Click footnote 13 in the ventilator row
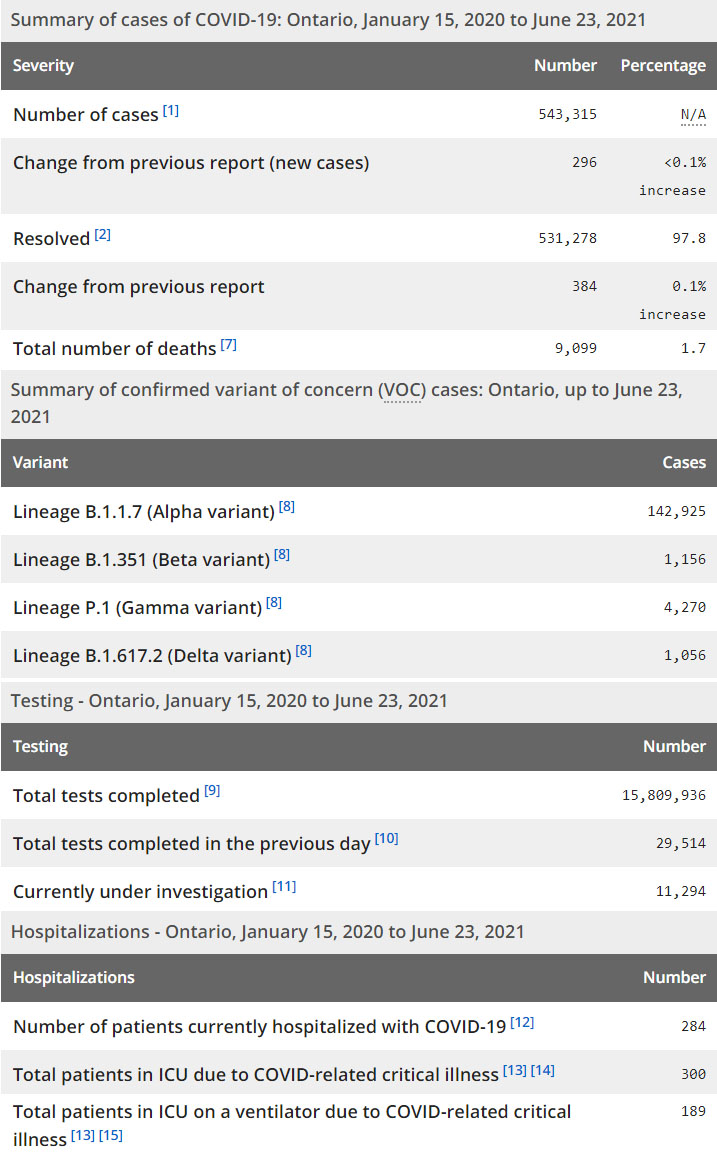717x1154 pixels. tap(83, 1135)
